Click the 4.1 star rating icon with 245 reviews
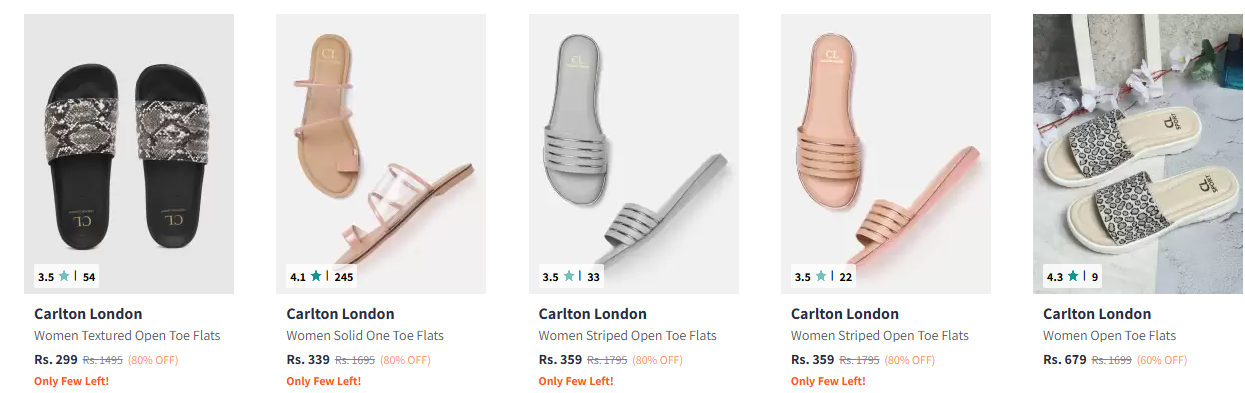 coord(317,276)
